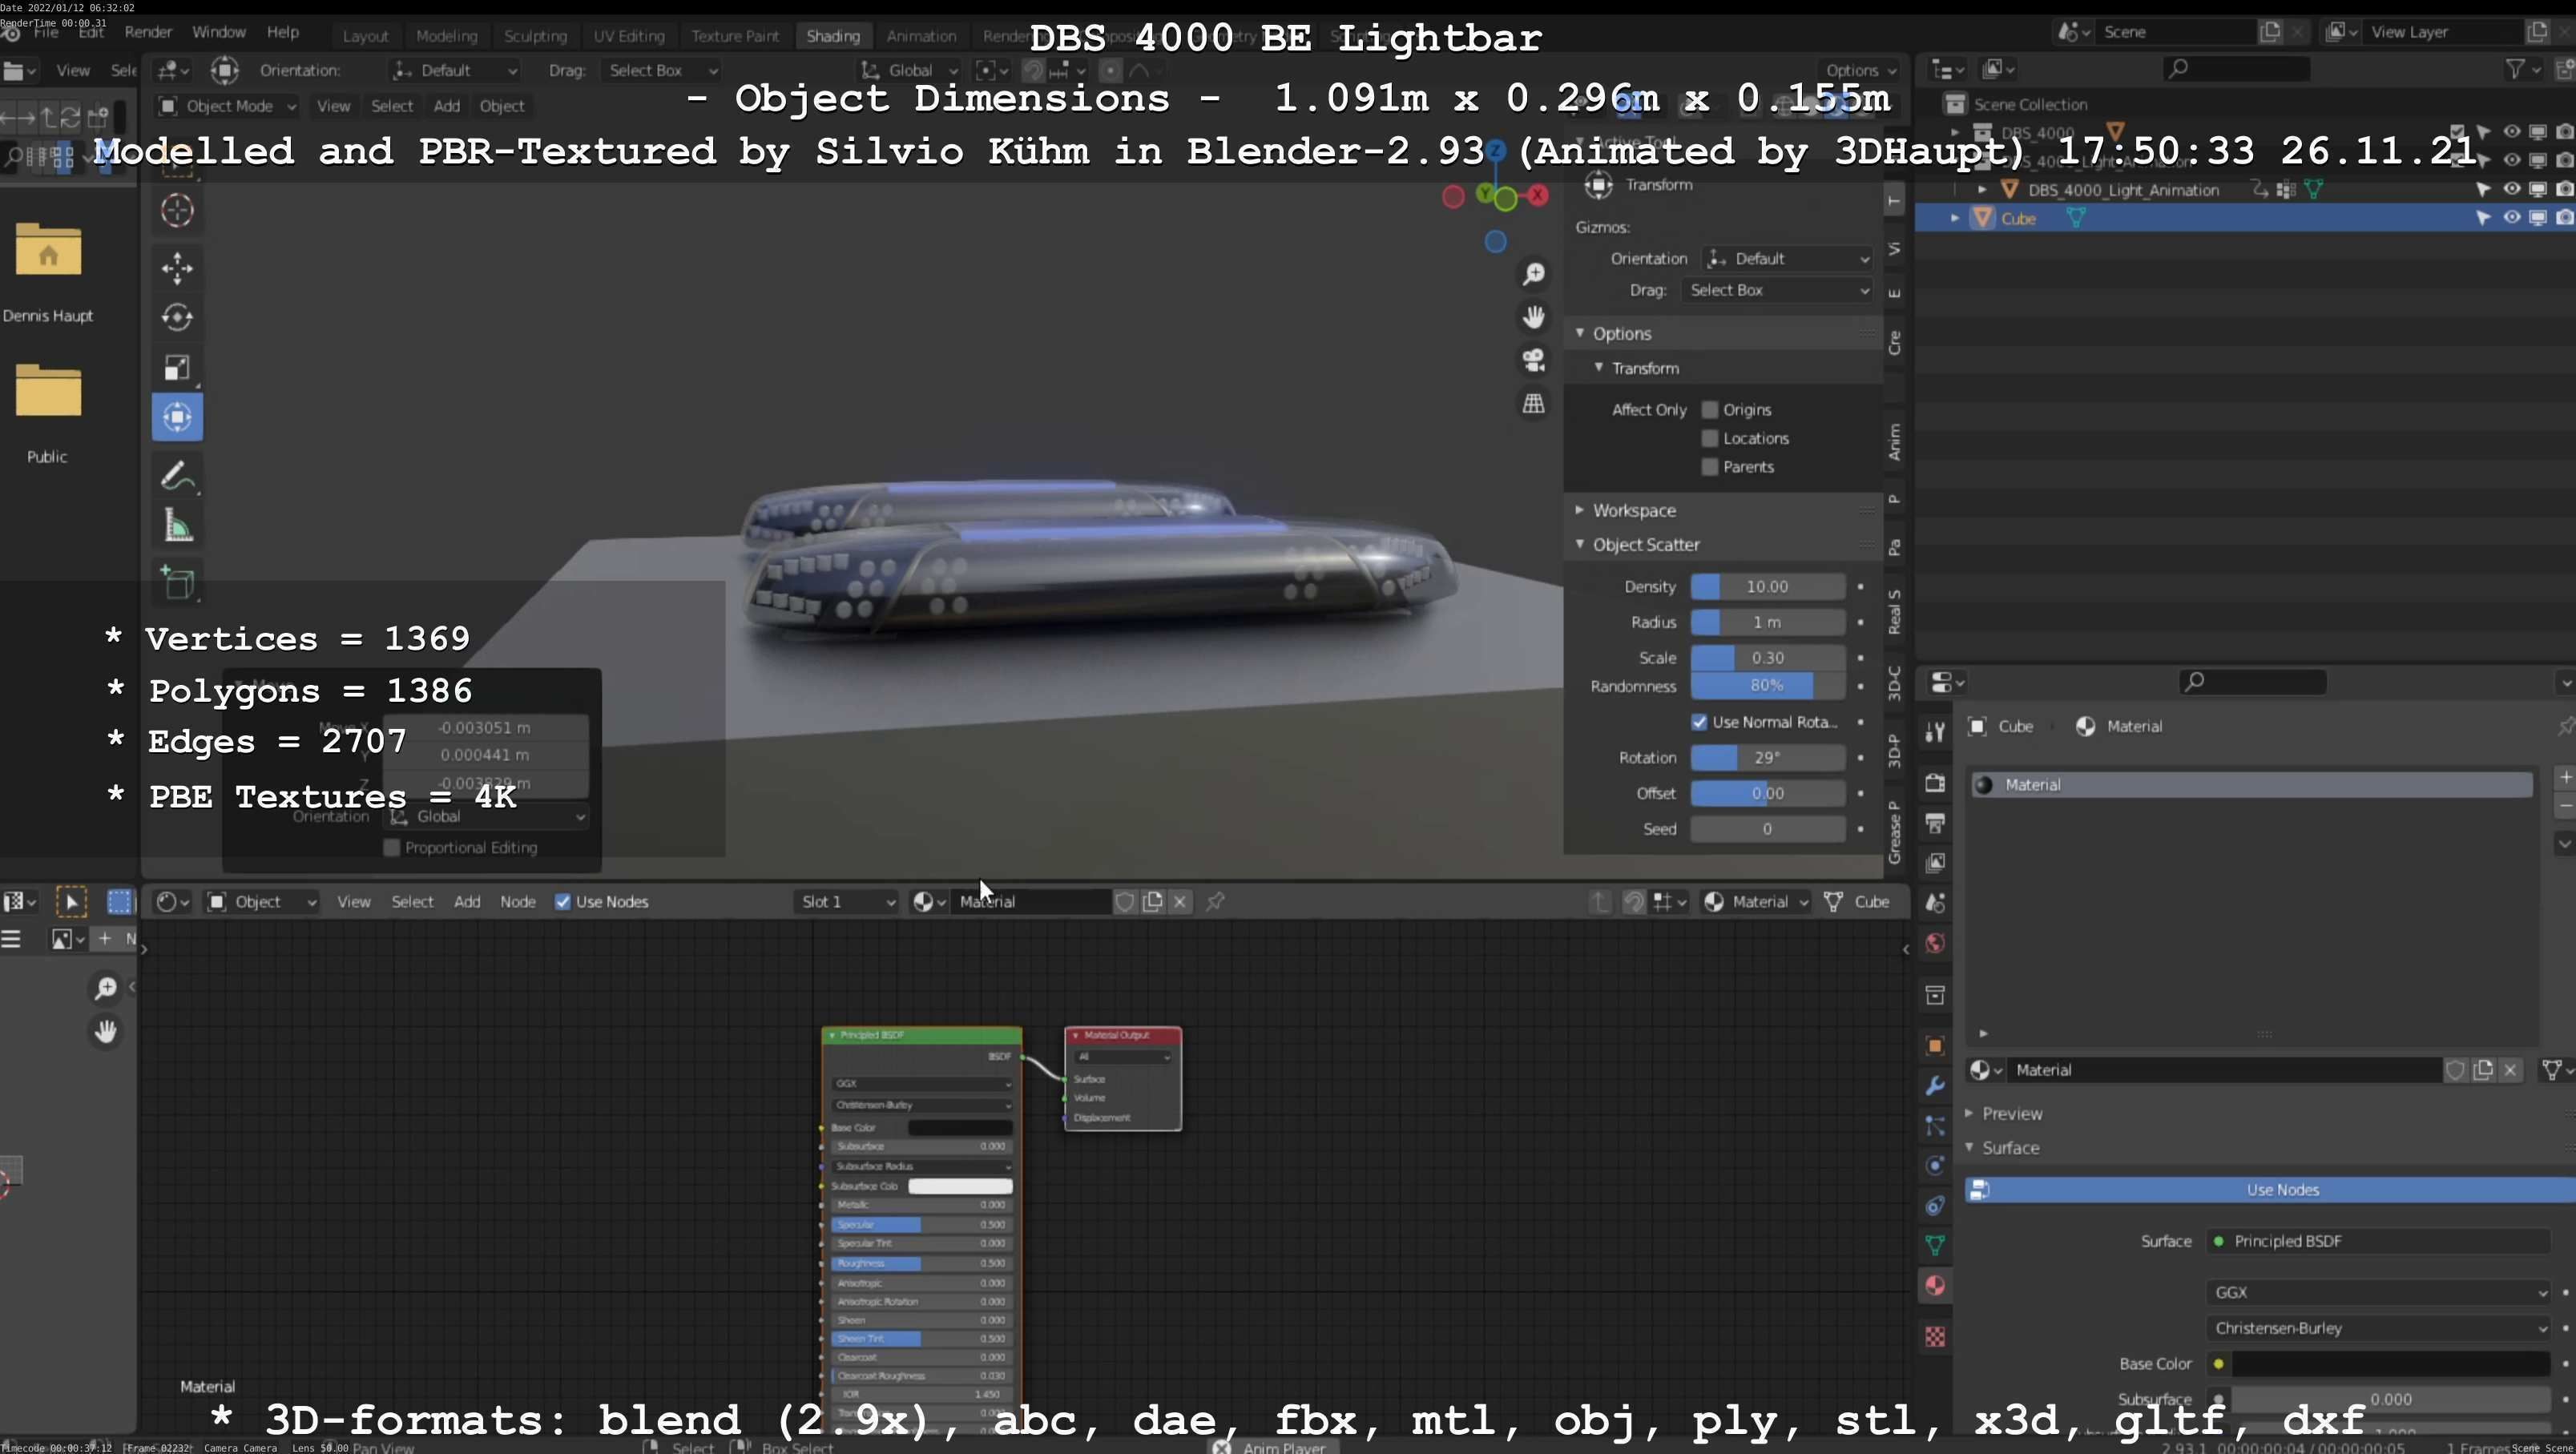Open Slot 1 dropdown in node editor
Screen dimensions: 2576x1454
coord(846,902)
